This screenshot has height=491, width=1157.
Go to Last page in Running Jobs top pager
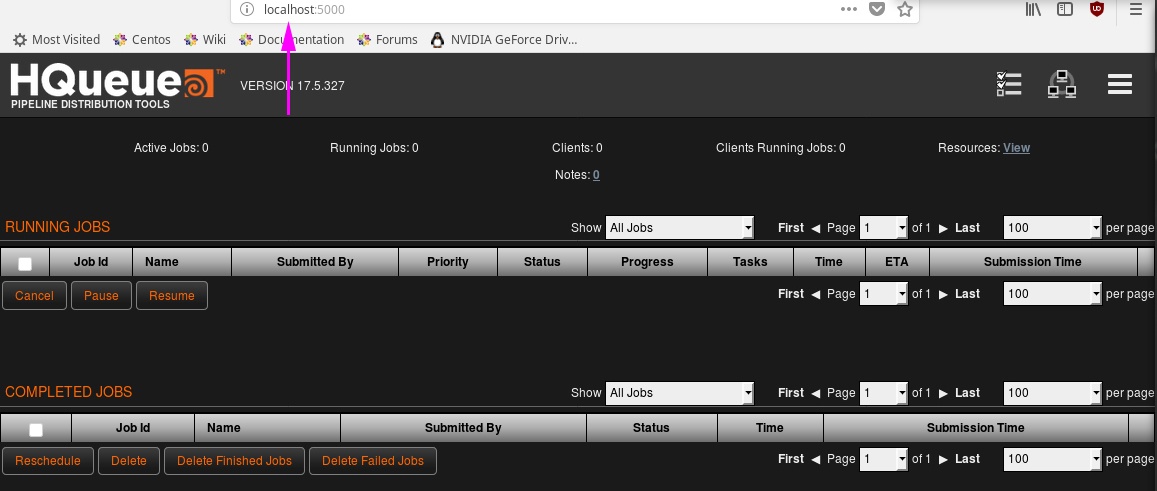967,227
